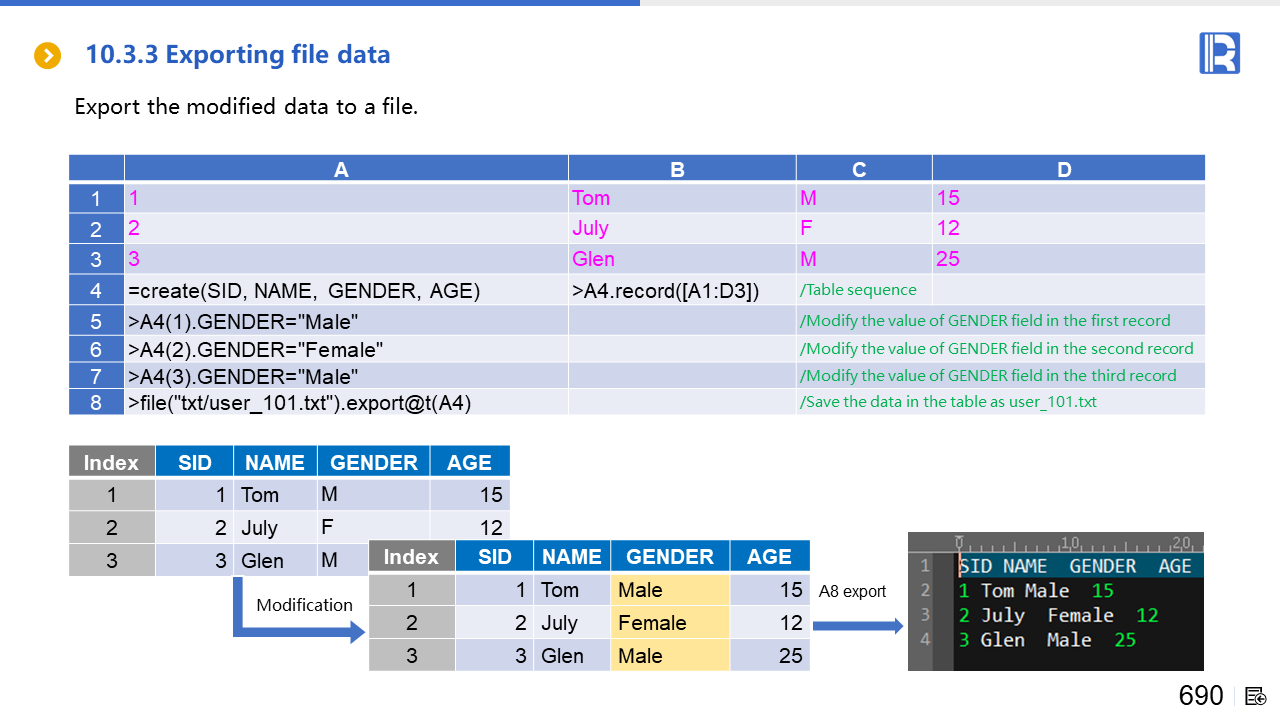Click the green "/Table sequence" comment

tap(858, 290)
